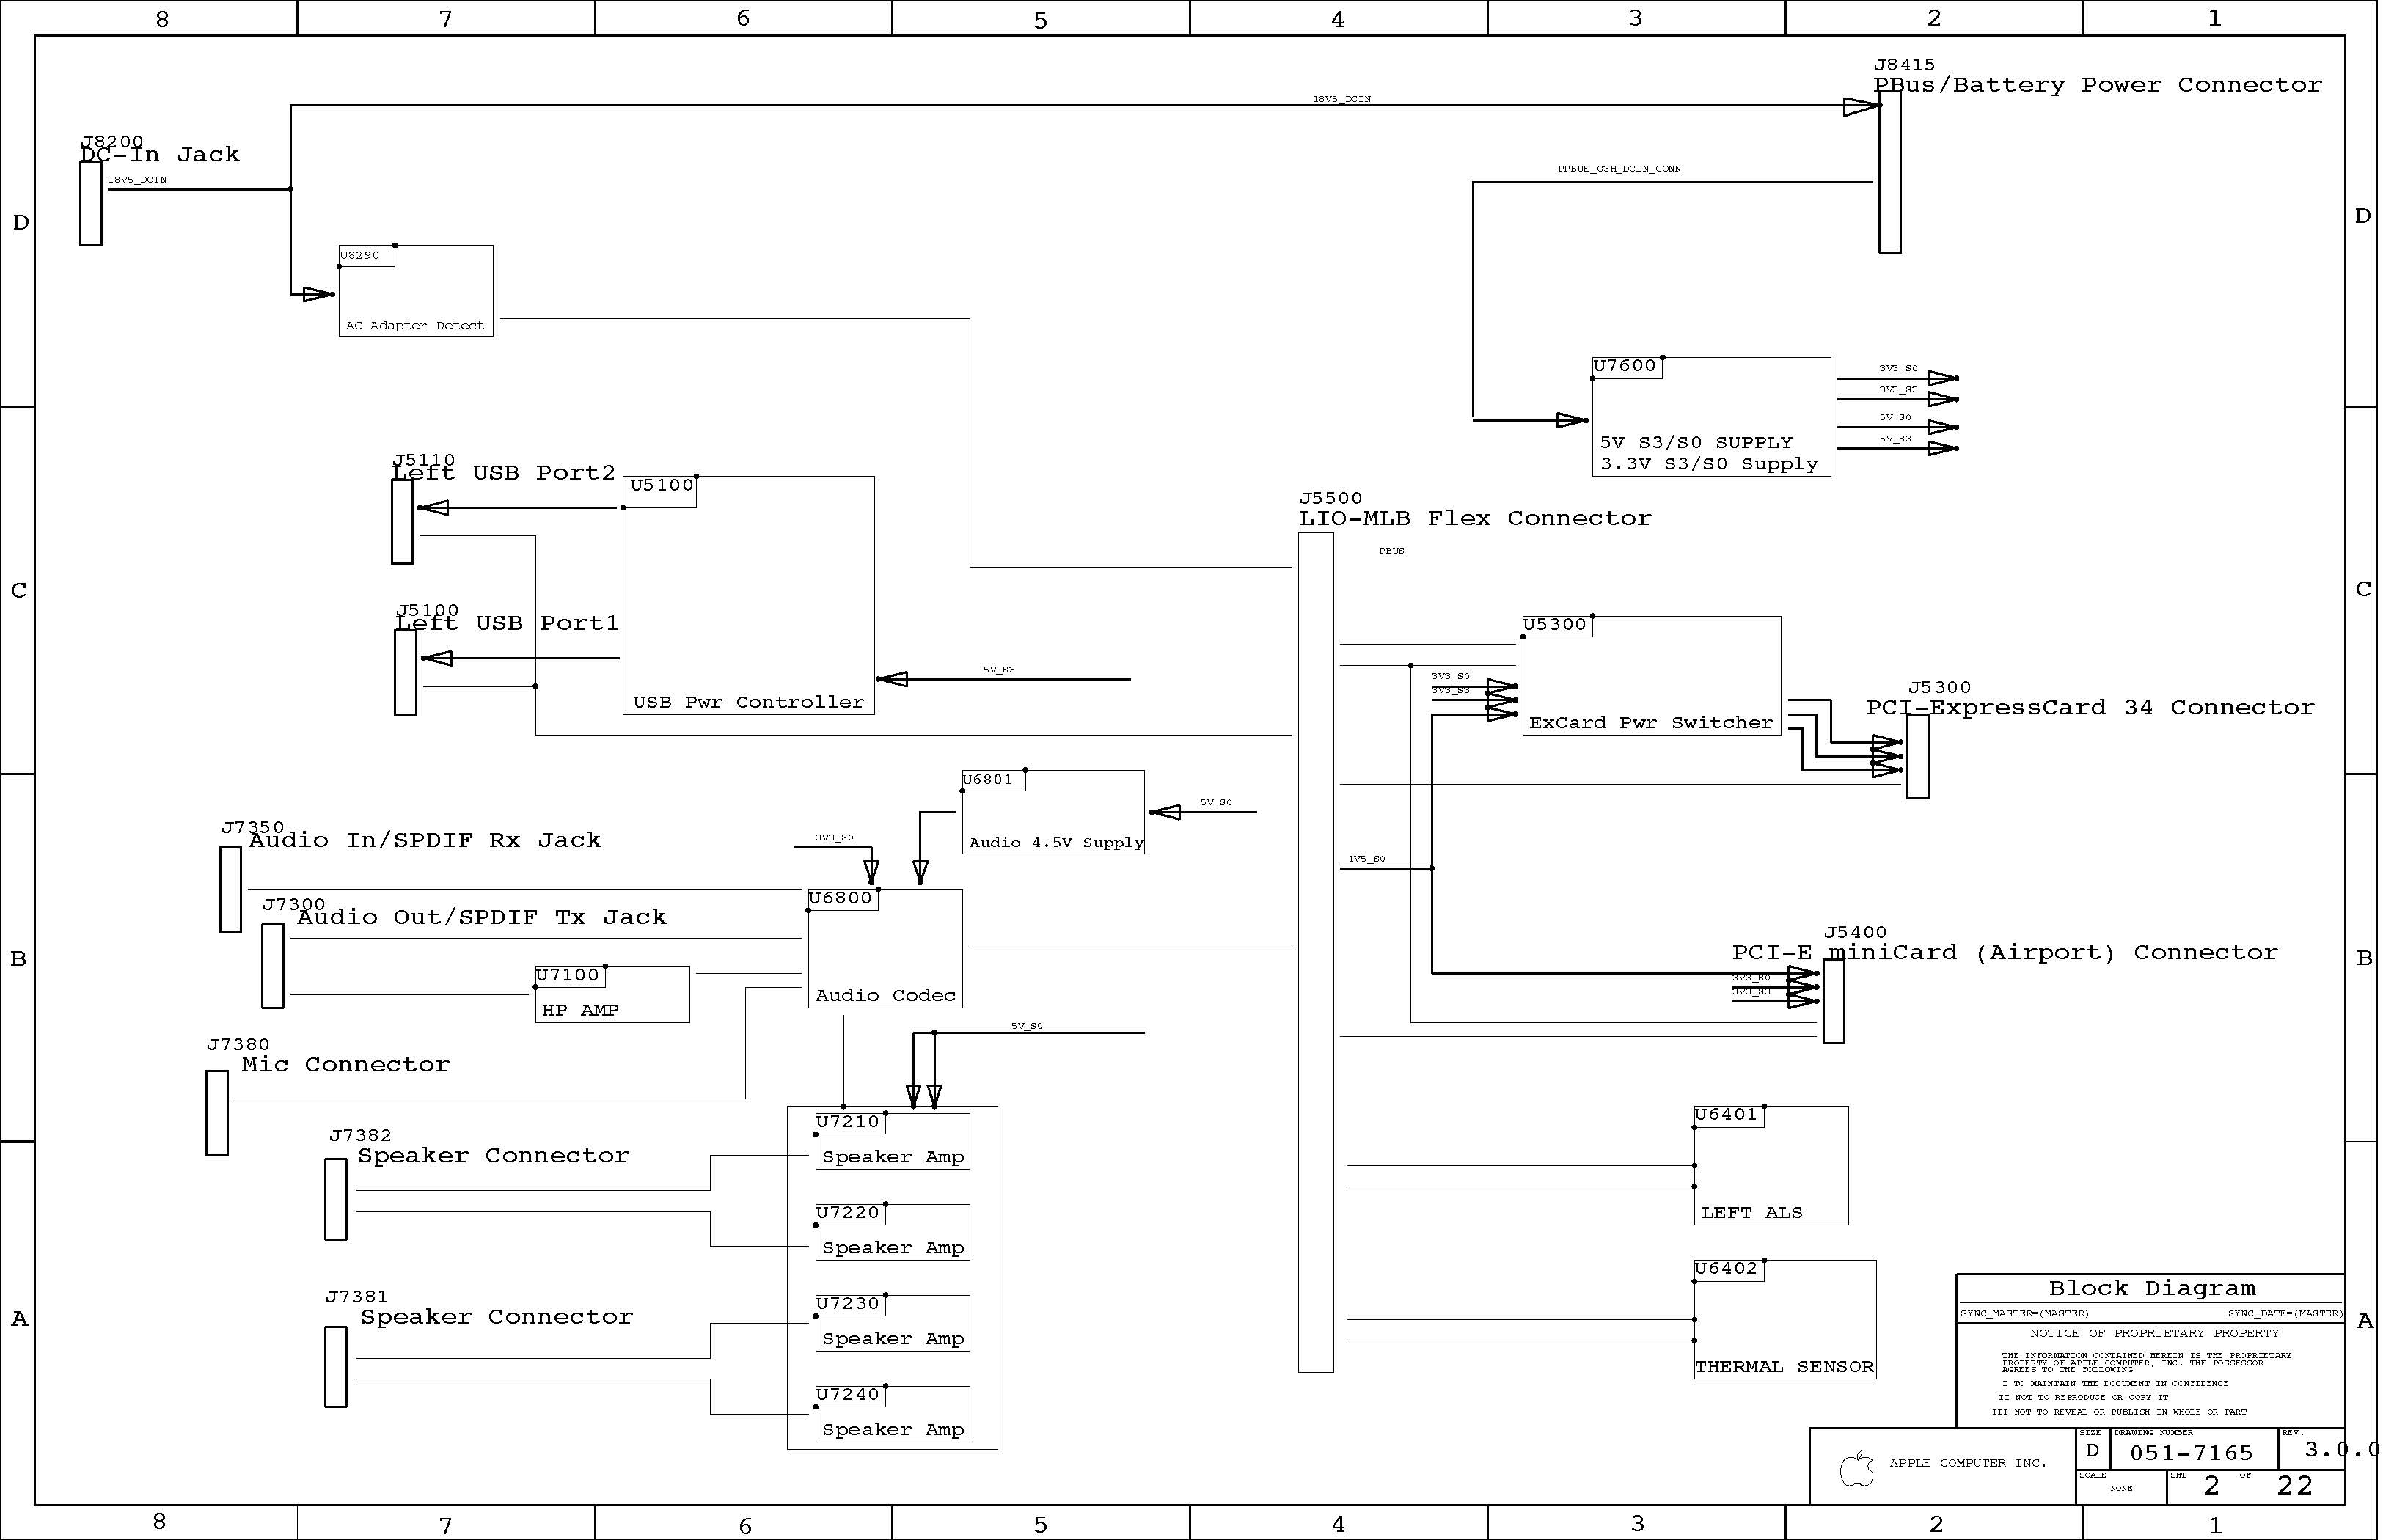Click the J8200 DC-In Jack connector symbol

91,203
